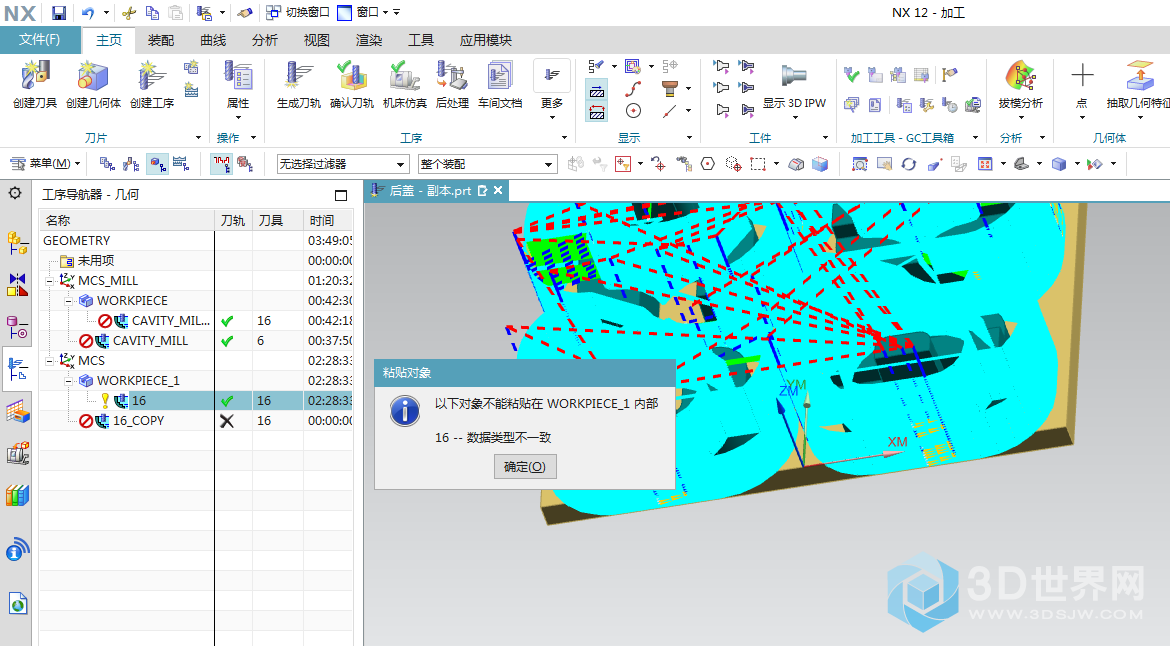This screenshot has height=646, width=1170.
Task: Switch to Tools (工具) ribbon tab
Action: pyautogui.click(x=421, y=40)
